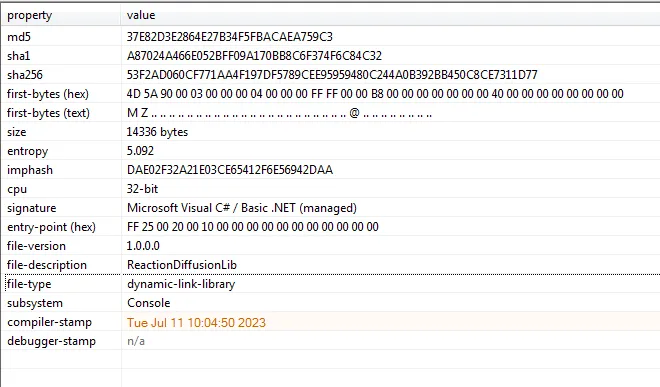This screenshot has height=387, width=660.
Task: Select the imphash property label
Action: pos(30,170)
